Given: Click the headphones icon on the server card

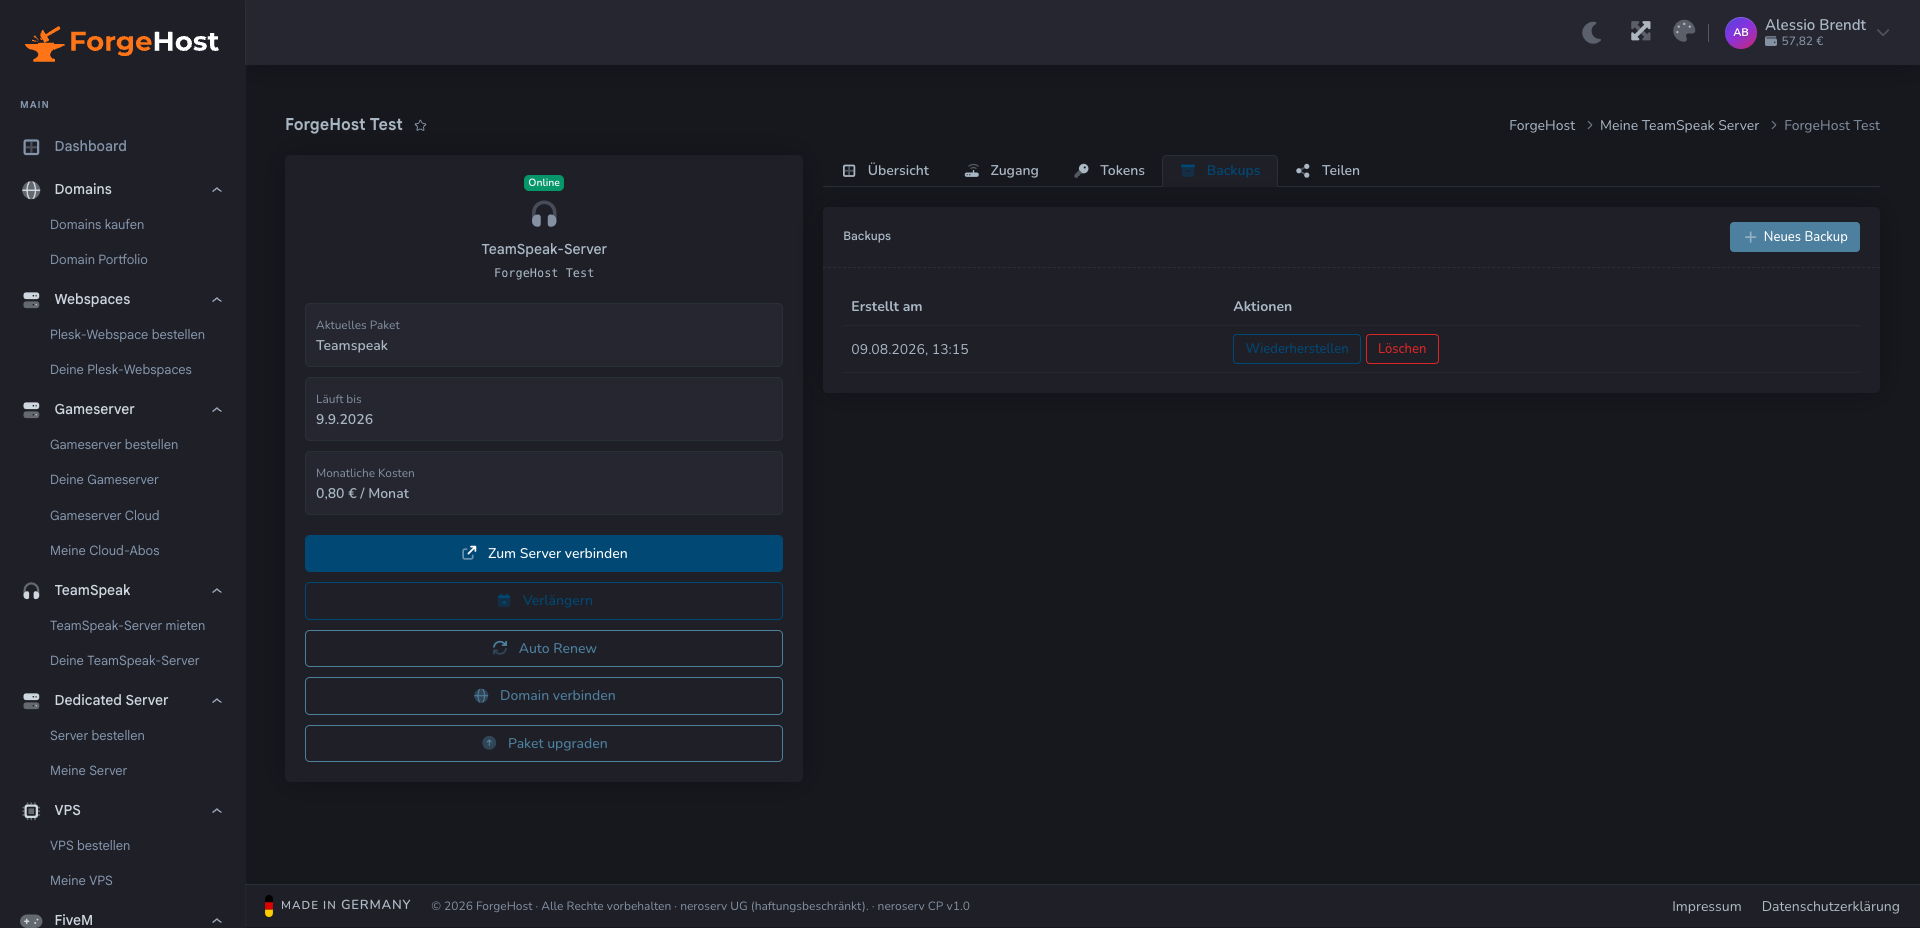Looking at the screenshot, I should (x=544, y=214).
